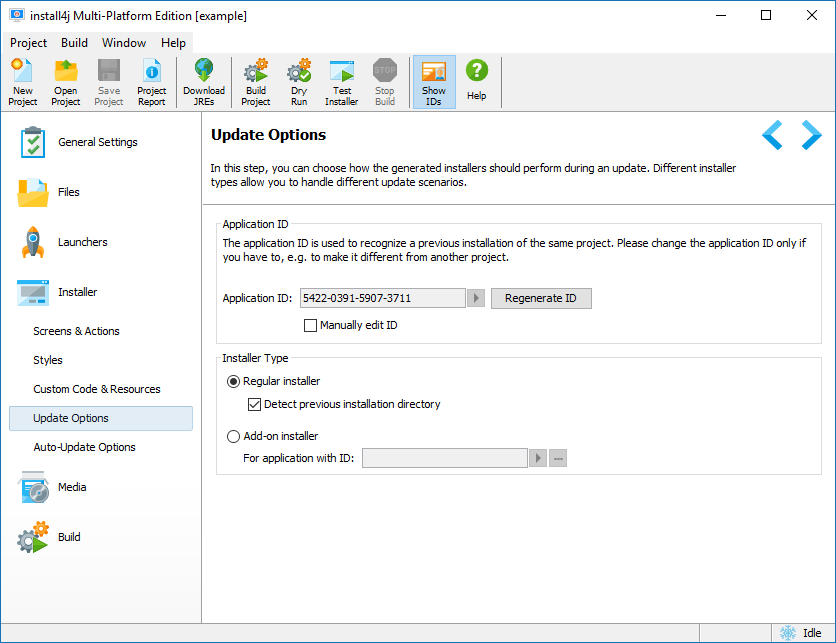Go to next step with right arrow

(811, 135)
